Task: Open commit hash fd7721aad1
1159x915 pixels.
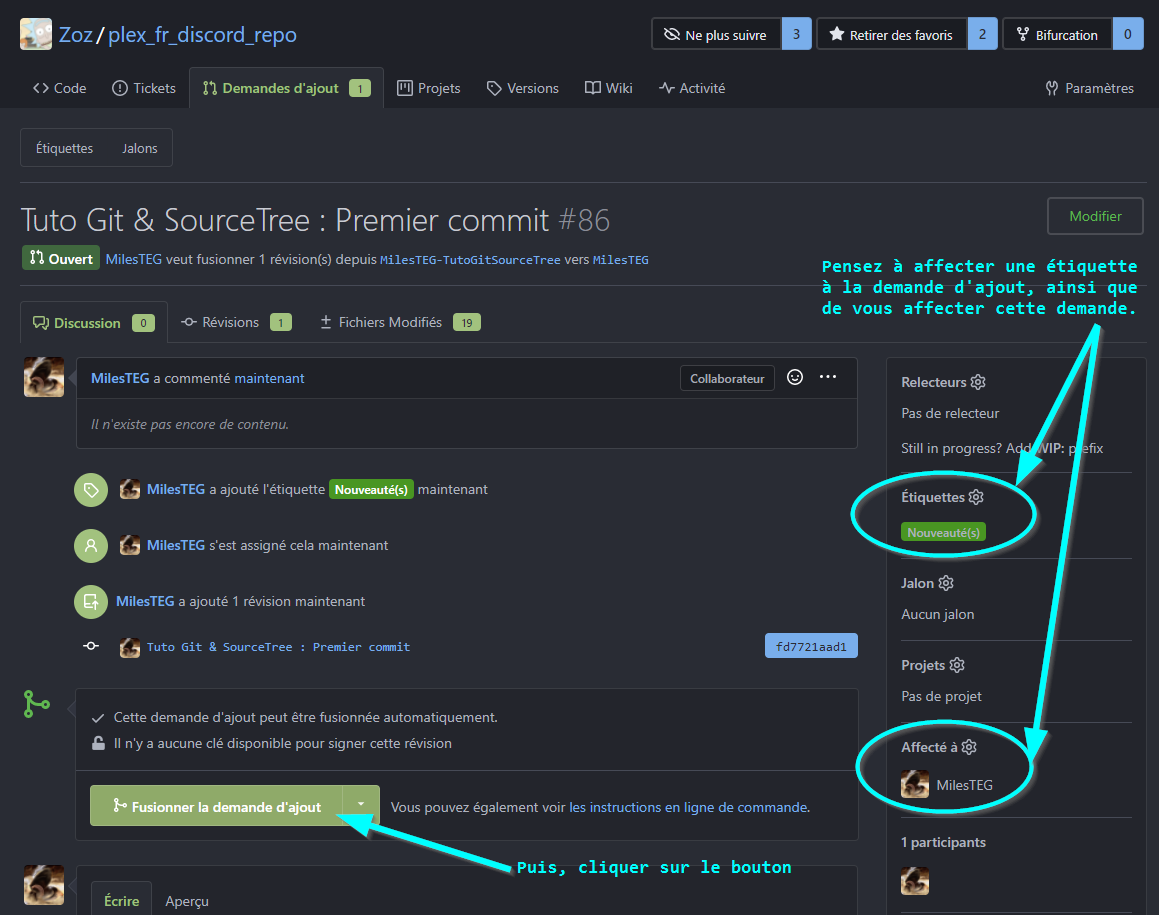Action: pos(811,647)
